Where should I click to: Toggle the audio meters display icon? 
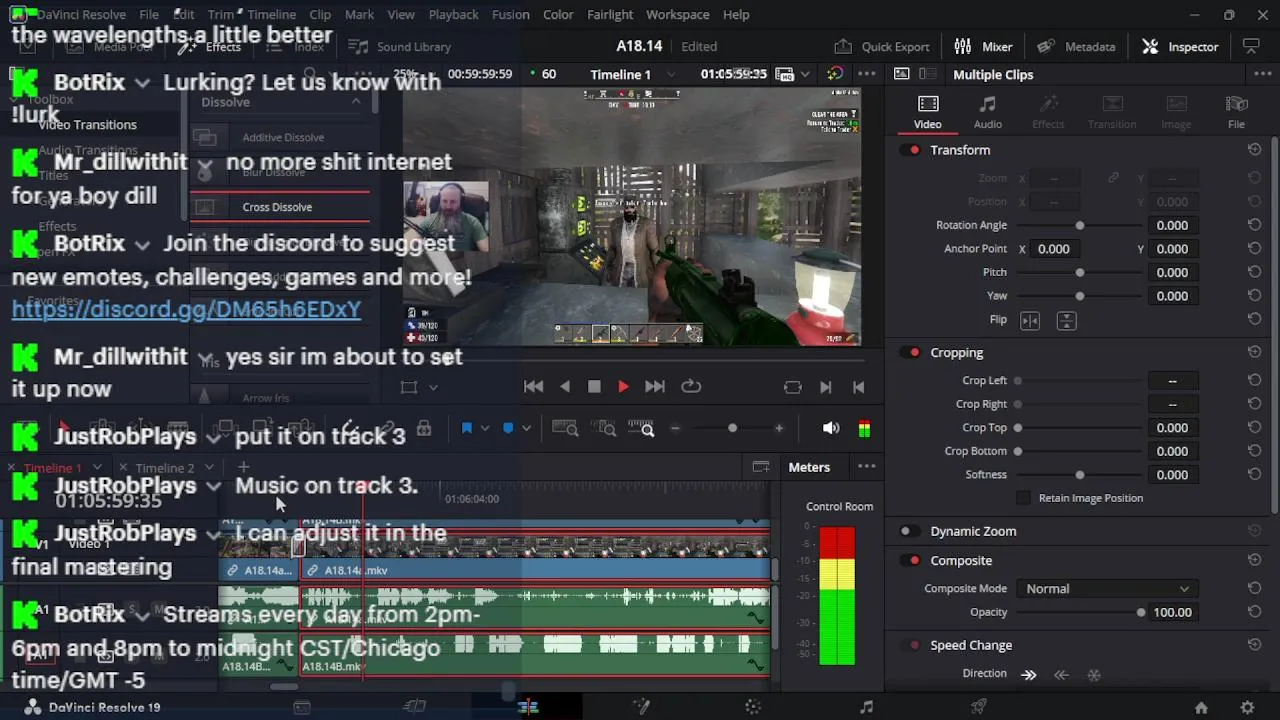pos(864,429)
